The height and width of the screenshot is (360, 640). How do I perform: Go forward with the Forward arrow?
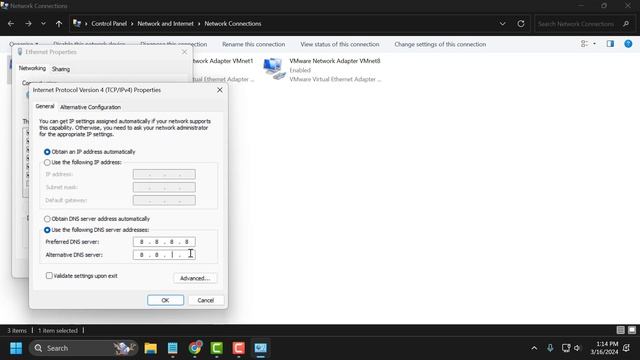[x=28, y=24]
